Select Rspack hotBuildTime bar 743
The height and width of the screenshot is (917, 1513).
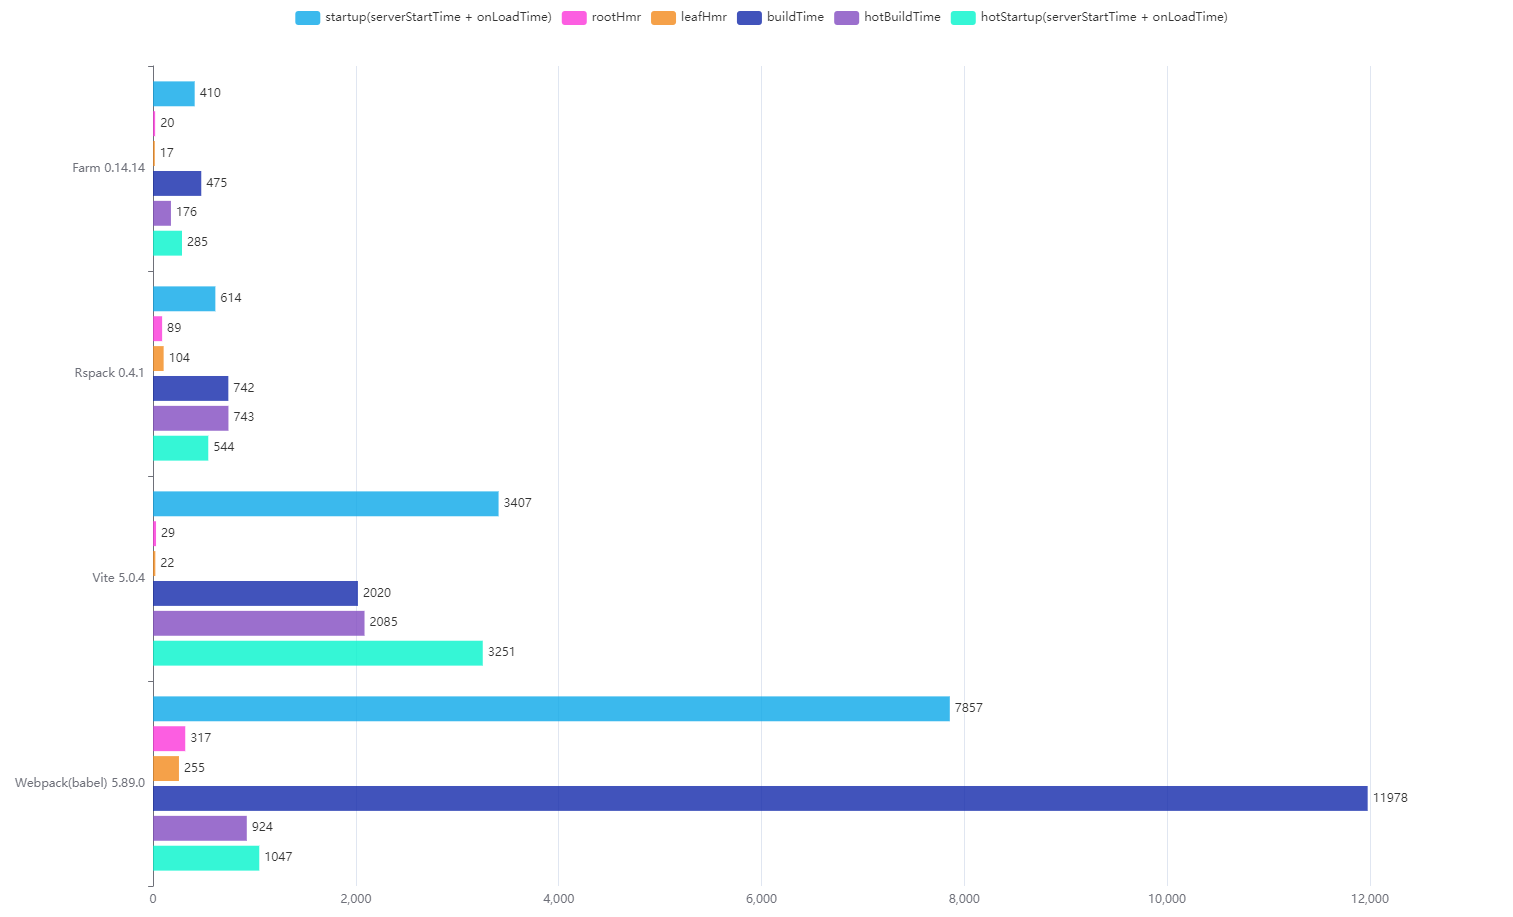tap(190, 418)
